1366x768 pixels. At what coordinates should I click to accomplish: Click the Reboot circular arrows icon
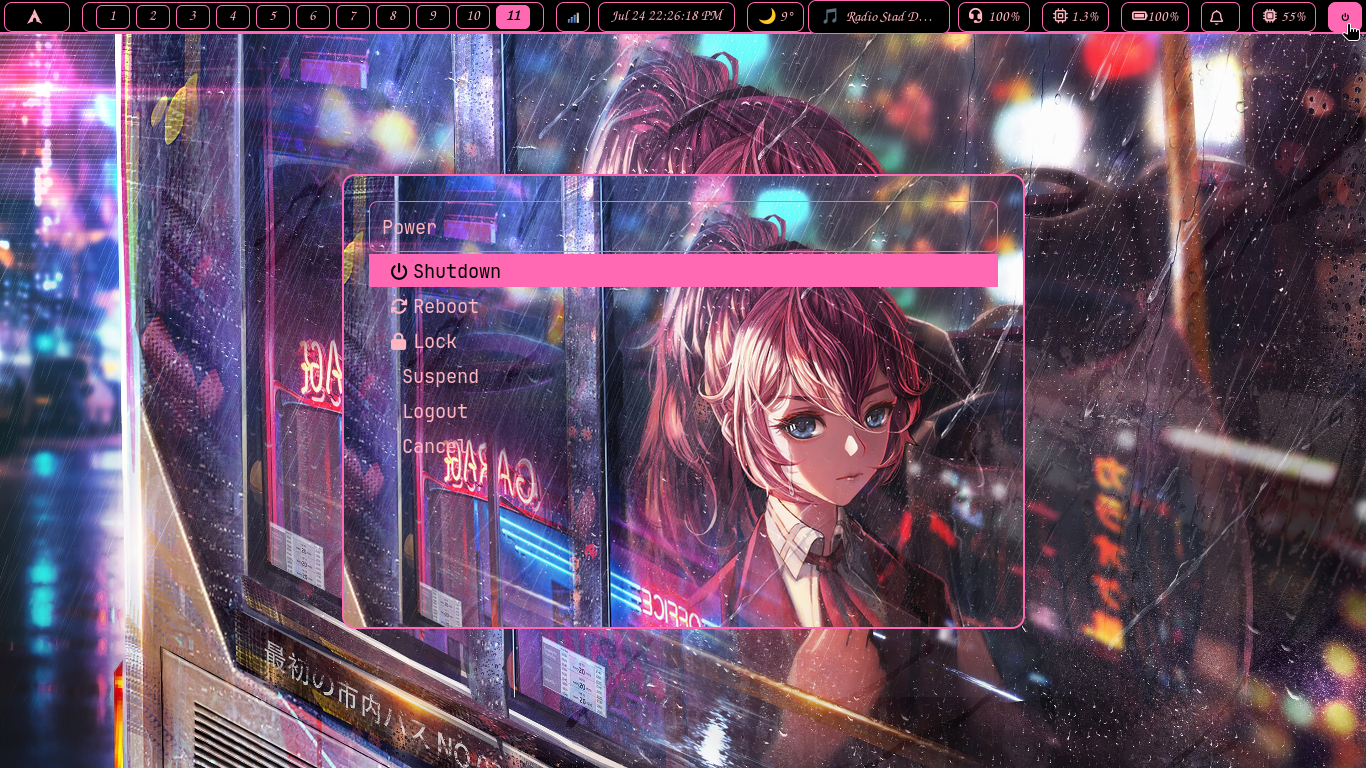point(399,306)
